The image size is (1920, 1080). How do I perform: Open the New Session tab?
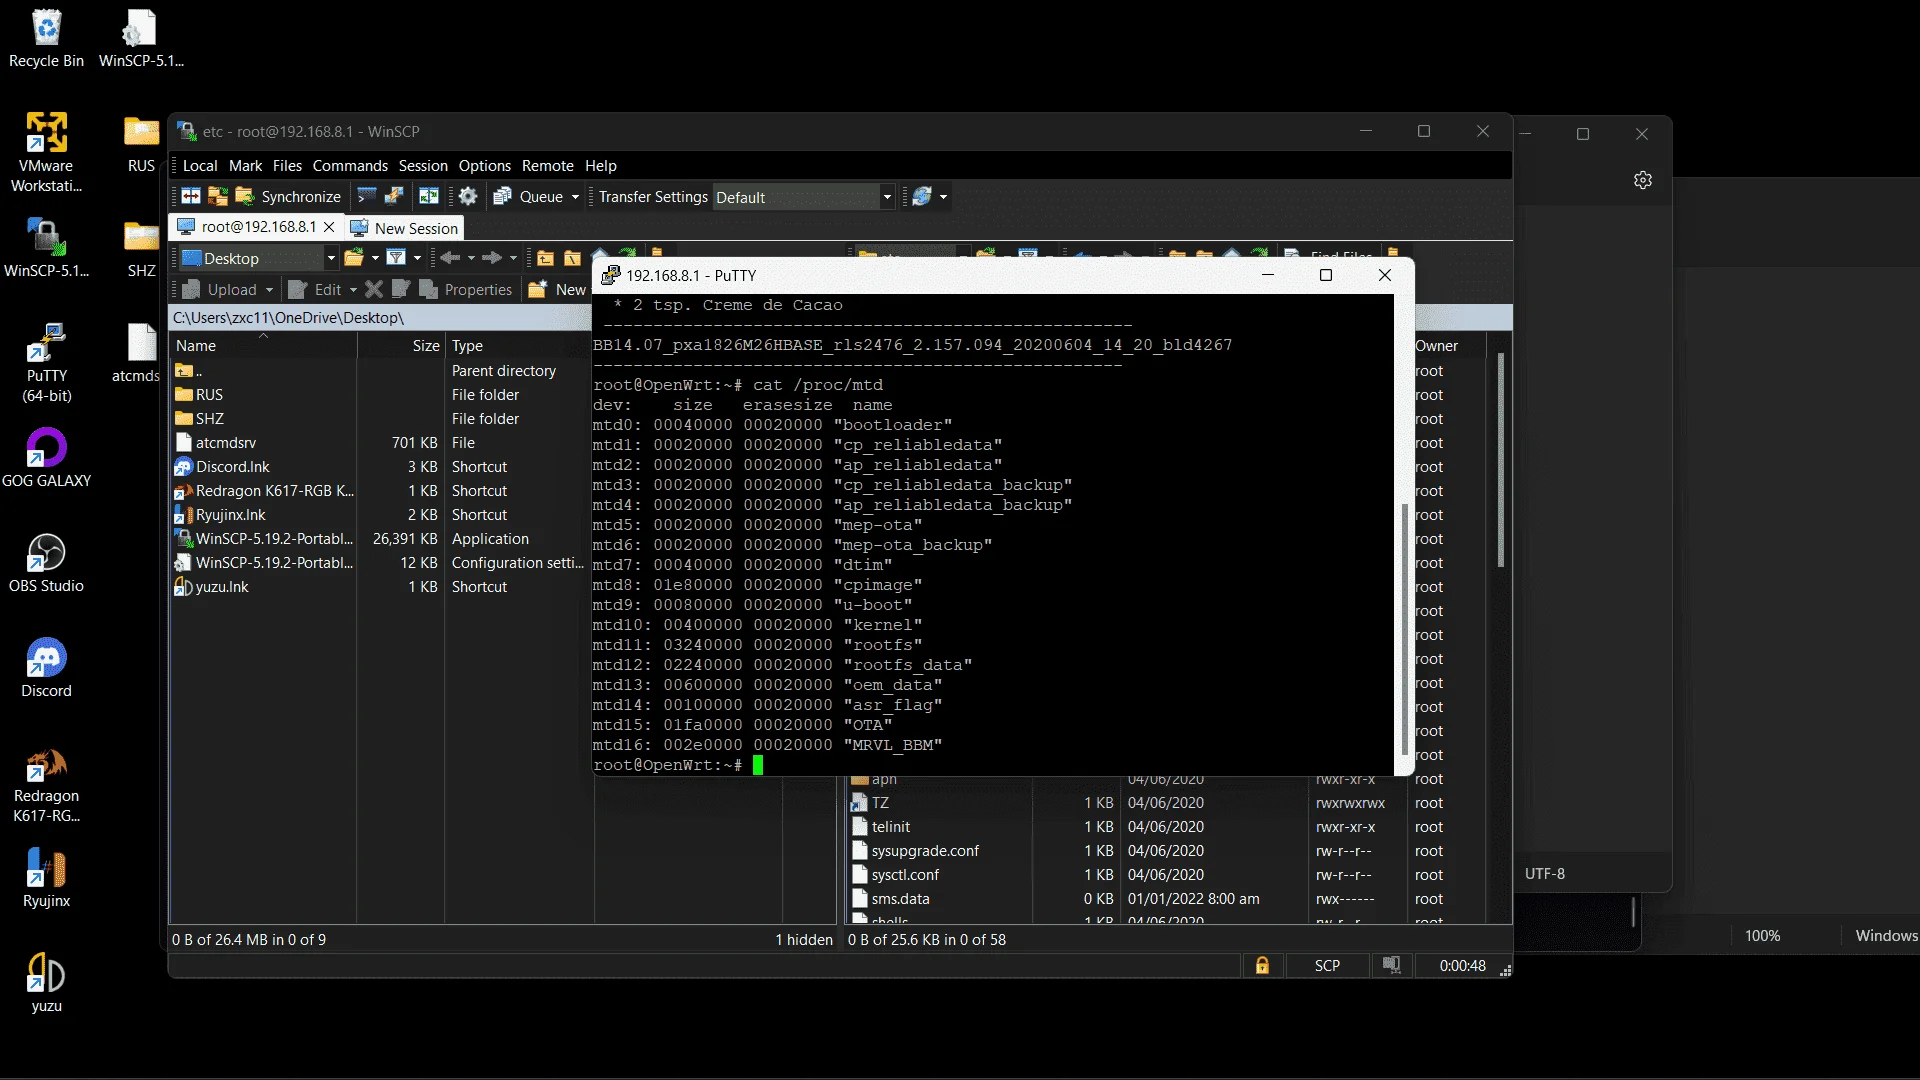(x=405, y=228)
